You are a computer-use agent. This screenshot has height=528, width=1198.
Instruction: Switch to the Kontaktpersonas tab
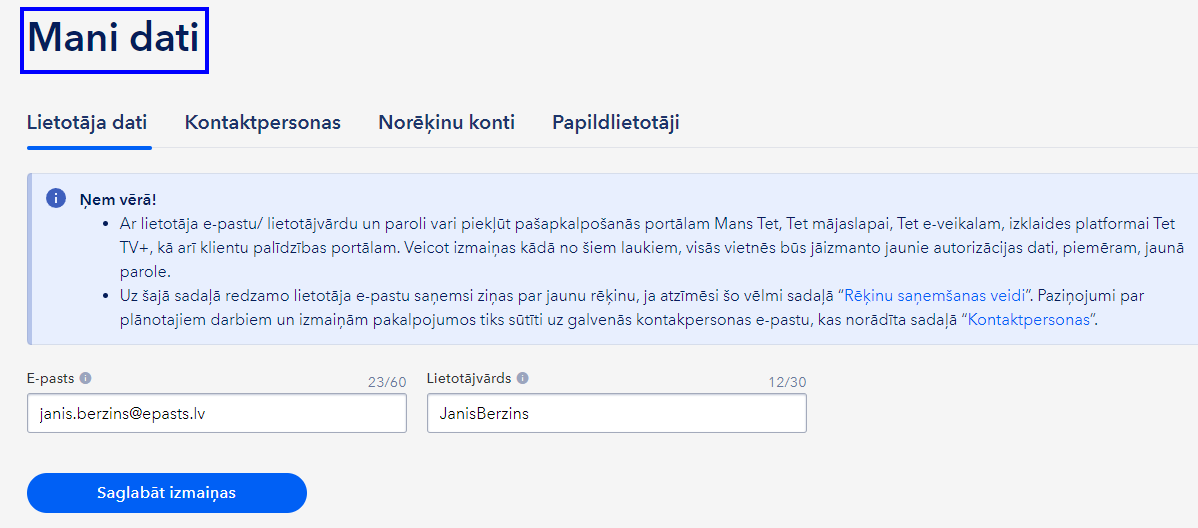[263, 122]
